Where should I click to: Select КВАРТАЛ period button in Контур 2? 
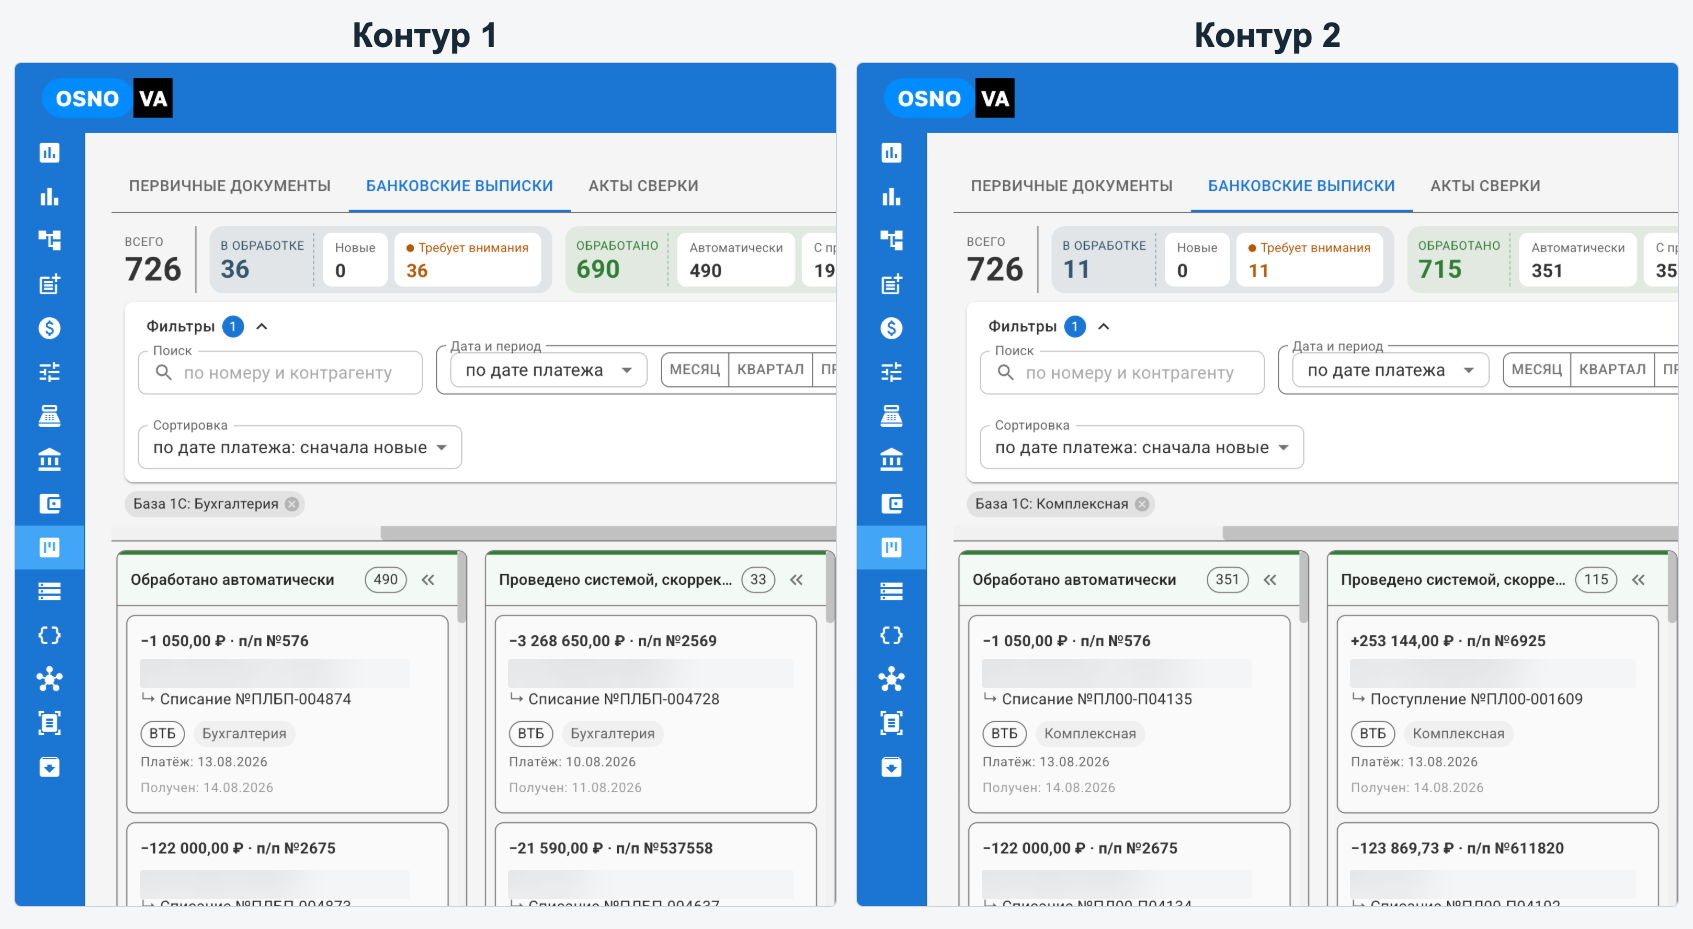pos(1612,369)
